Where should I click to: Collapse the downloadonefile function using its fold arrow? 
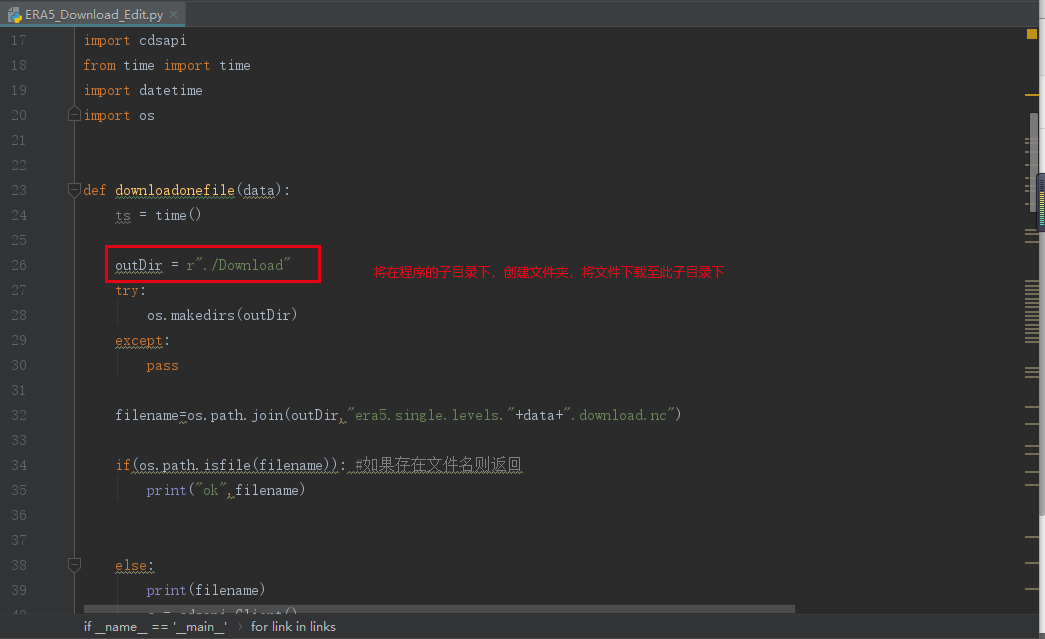pos(74,190)
